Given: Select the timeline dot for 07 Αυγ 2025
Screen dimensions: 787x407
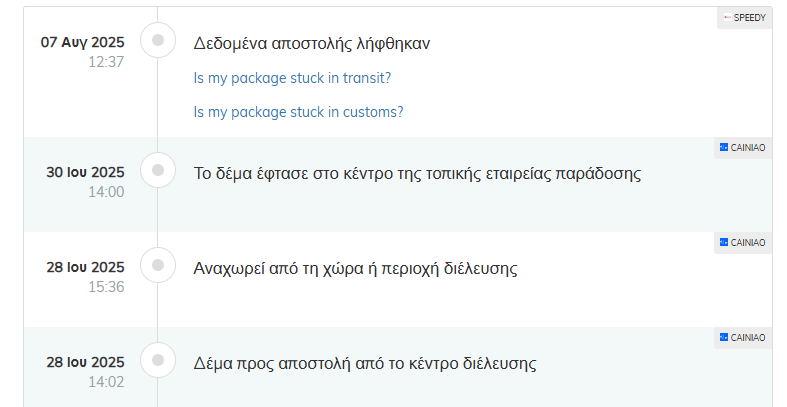Looking at the screenshot, I should coord(158,40).
